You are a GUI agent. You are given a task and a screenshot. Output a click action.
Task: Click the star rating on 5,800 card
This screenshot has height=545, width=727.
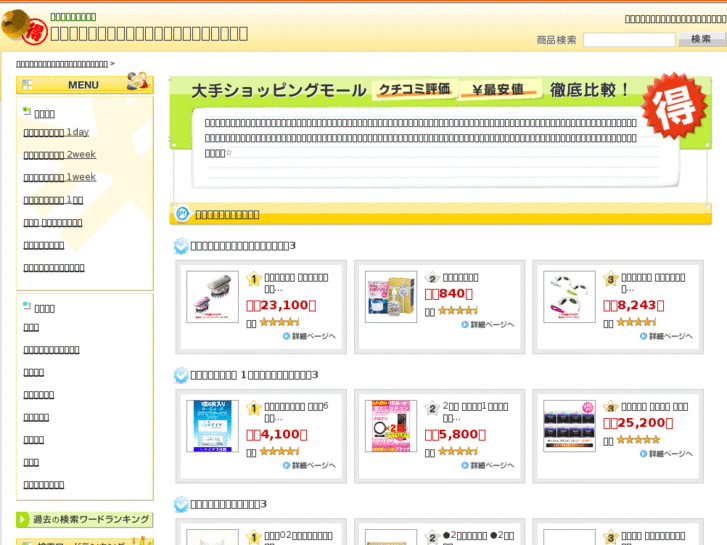(x=458, y=451)
